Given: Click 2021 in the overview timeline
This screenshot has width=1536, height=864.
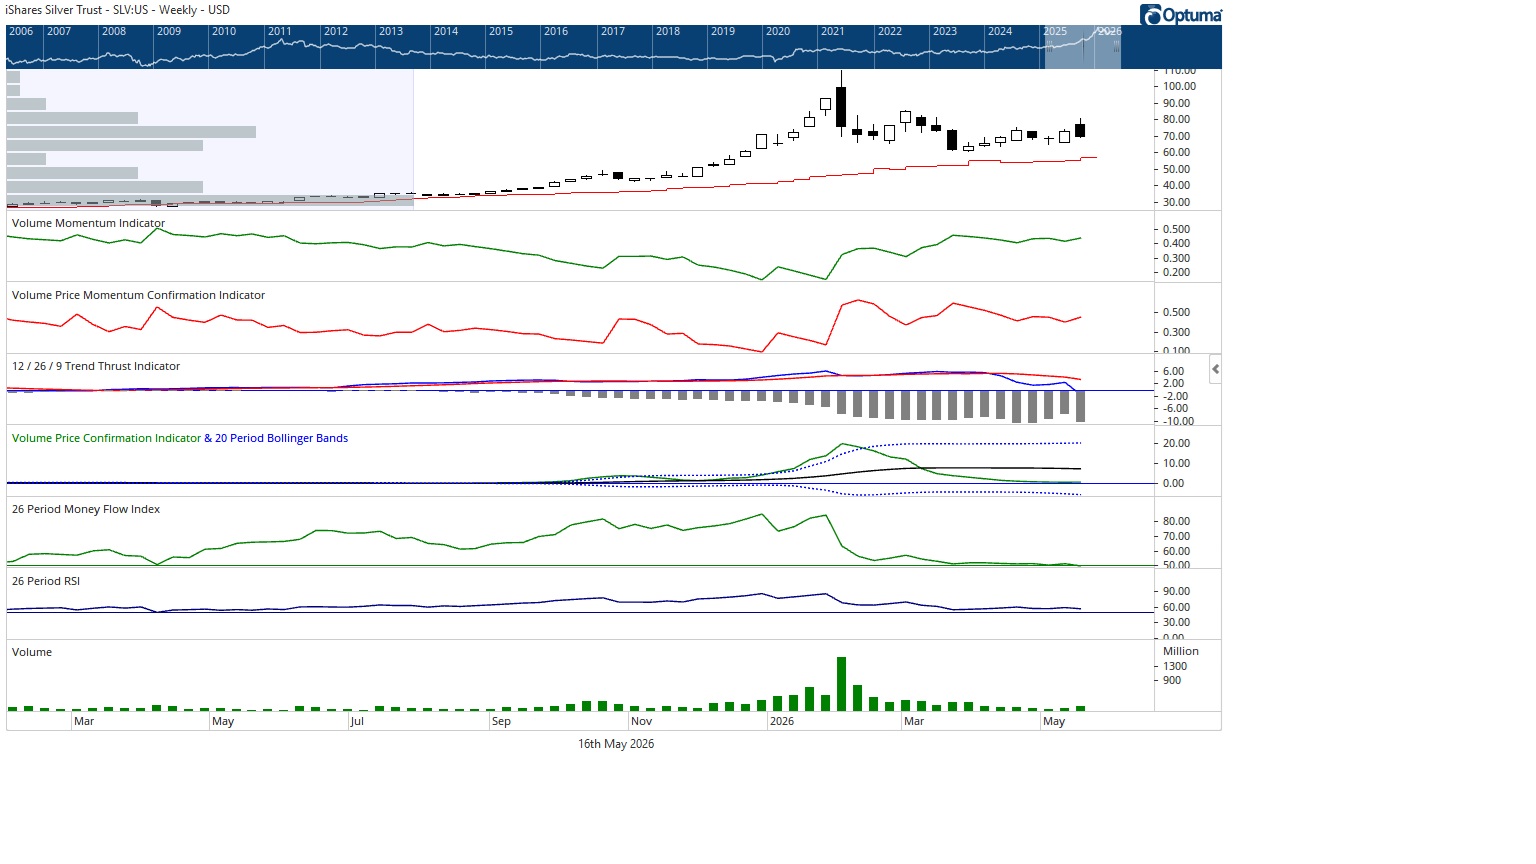Looking at the screenshot, I should coord(833,32).
